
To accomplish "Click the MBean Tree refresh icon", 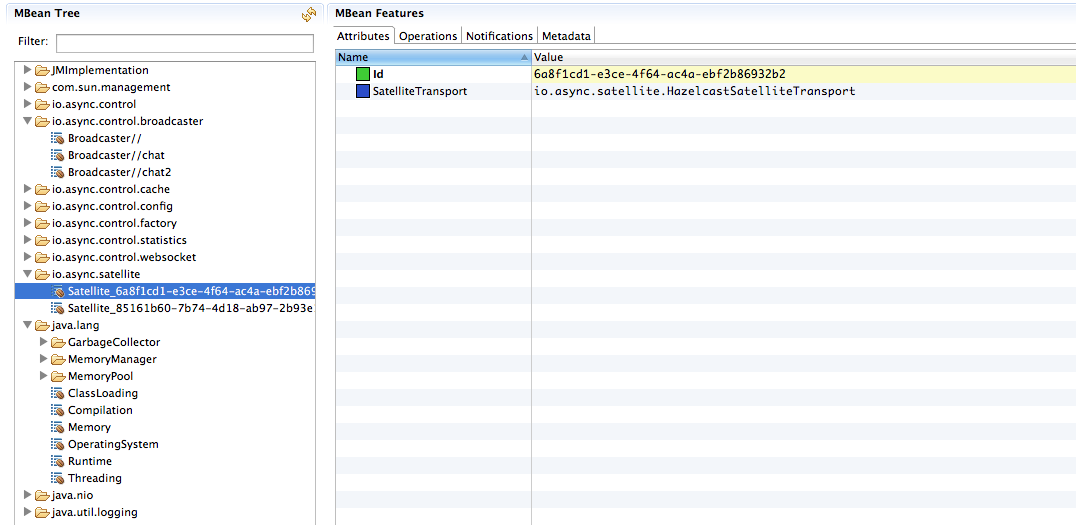I will [309, 14].
